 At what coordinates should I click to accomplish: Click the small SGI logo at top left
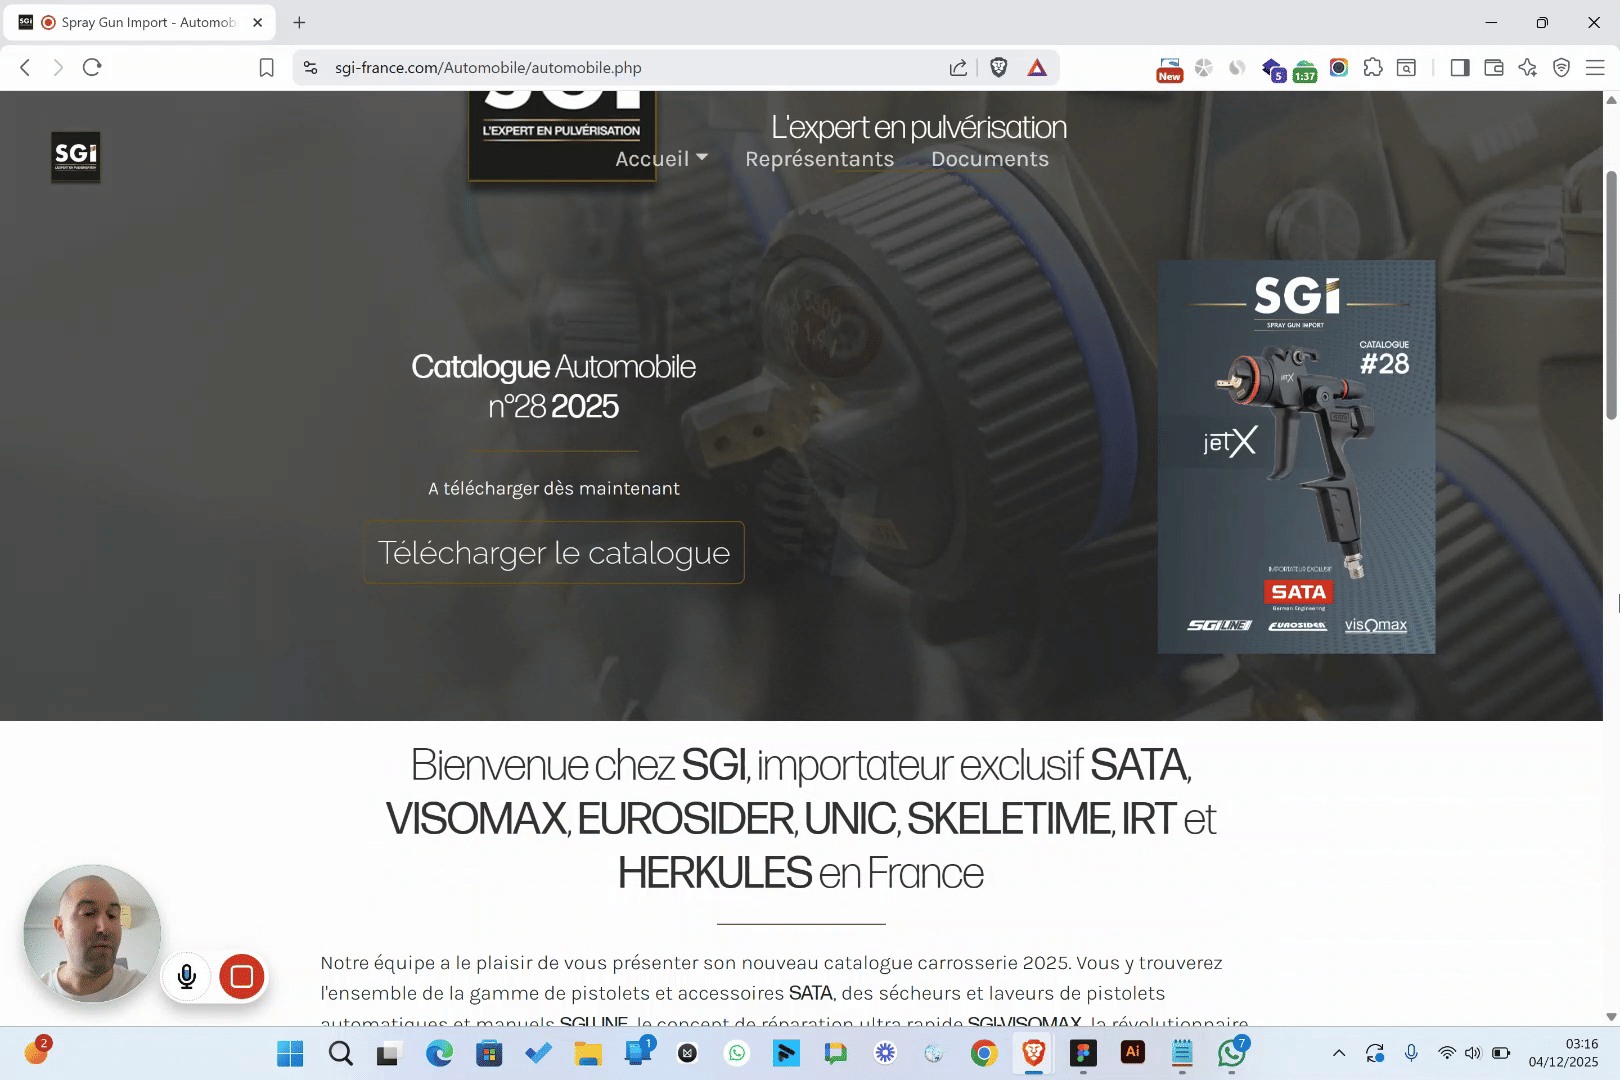(76, 156)
